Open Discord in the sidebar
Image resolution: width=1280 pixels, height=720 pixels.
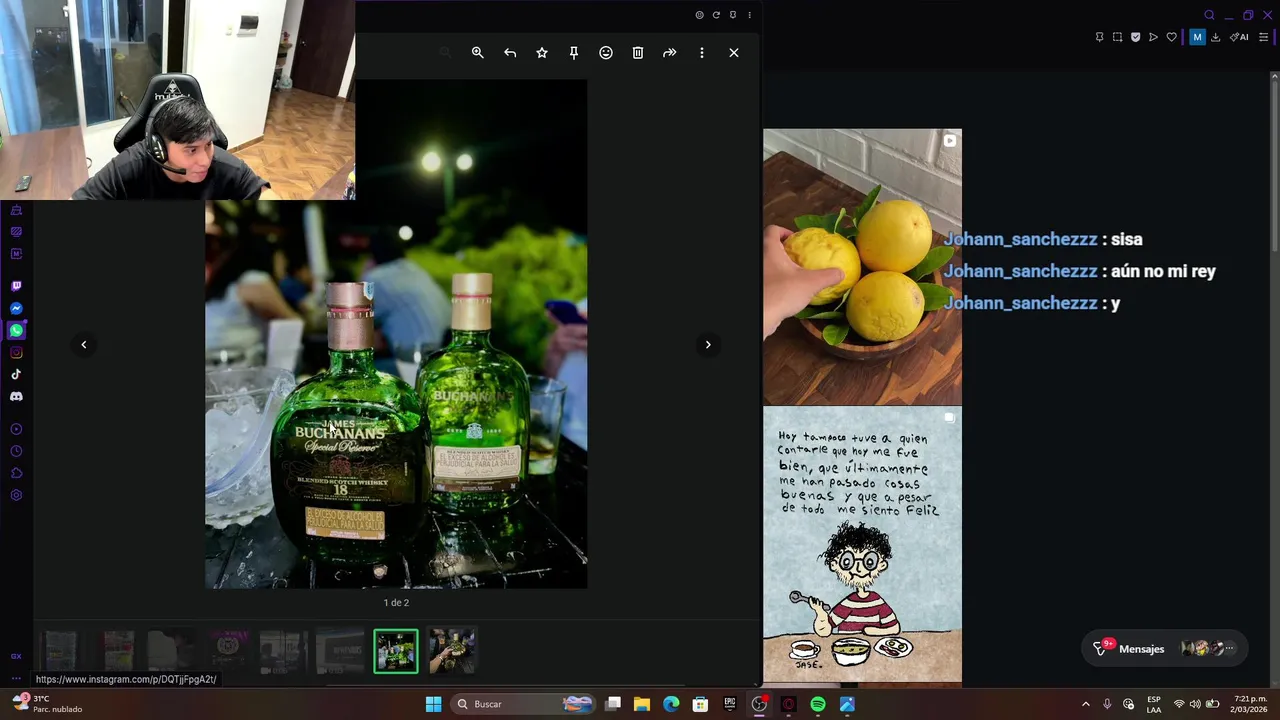pos(16,396)
